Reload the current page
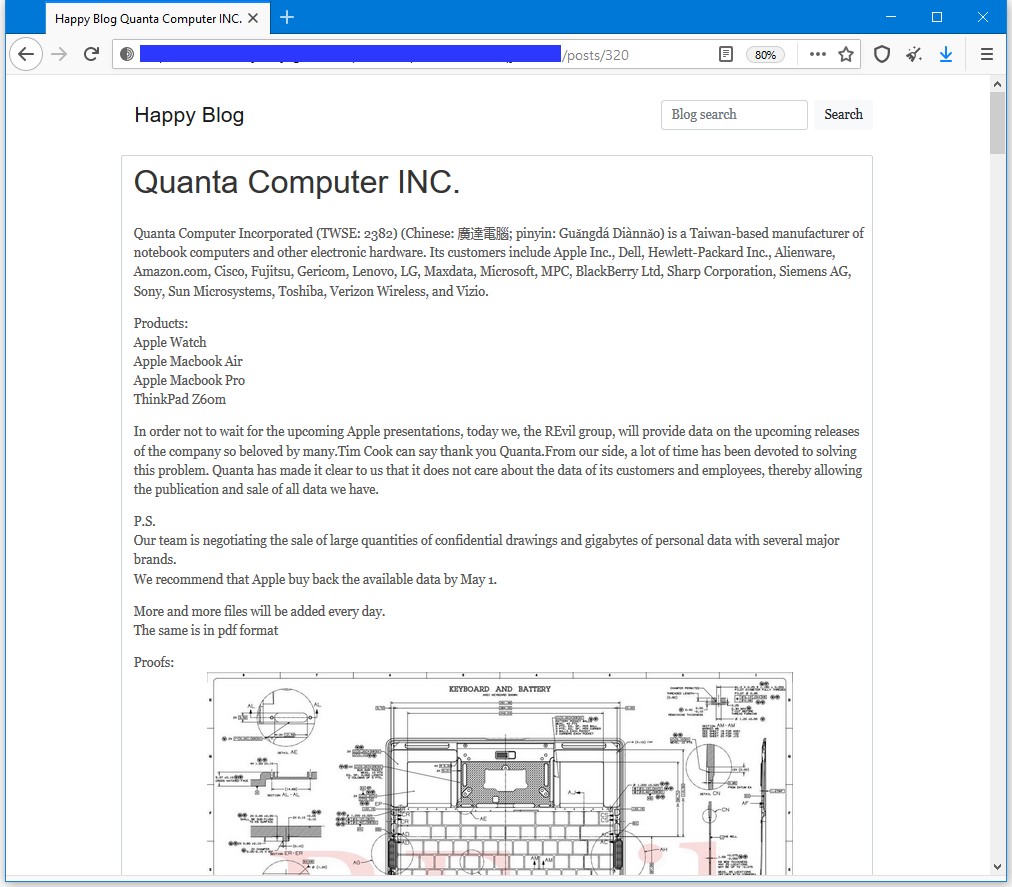The image size is (1012, 887). coord(91,54)
